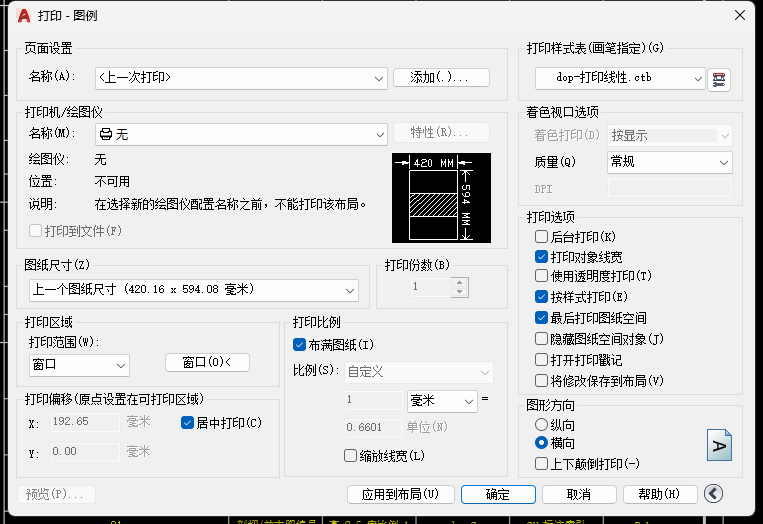Open 帮助(H) help button
The height and width of the screenshot is (524, 763).
[660, 494]
